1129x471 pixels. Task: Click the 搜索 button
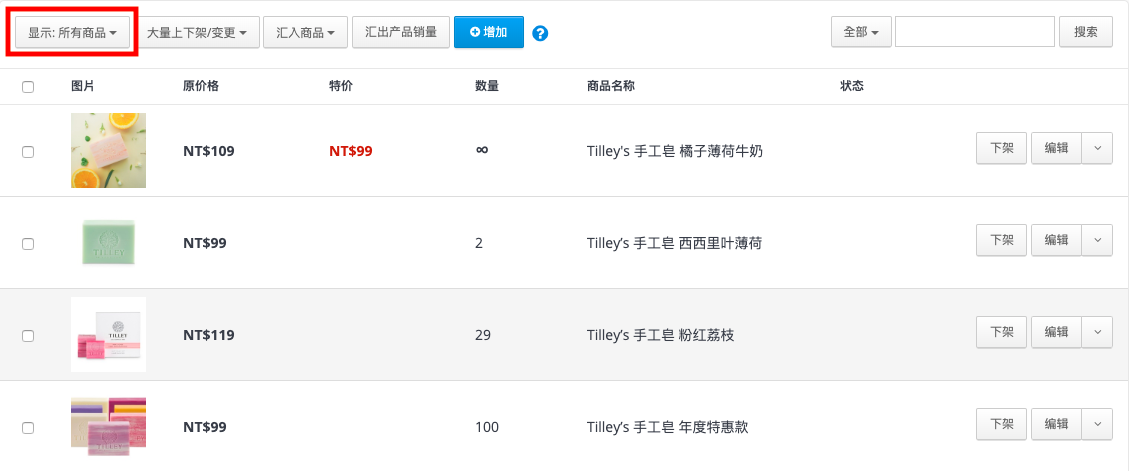point(1086,32)
